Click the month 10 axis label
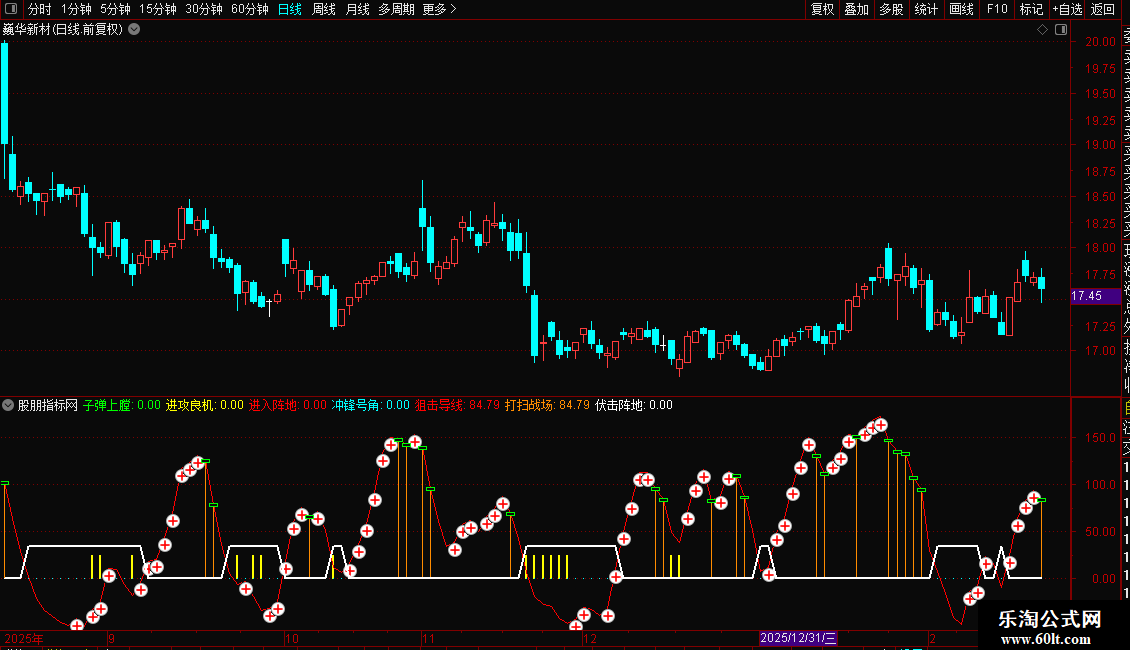 tap(291, 638)
